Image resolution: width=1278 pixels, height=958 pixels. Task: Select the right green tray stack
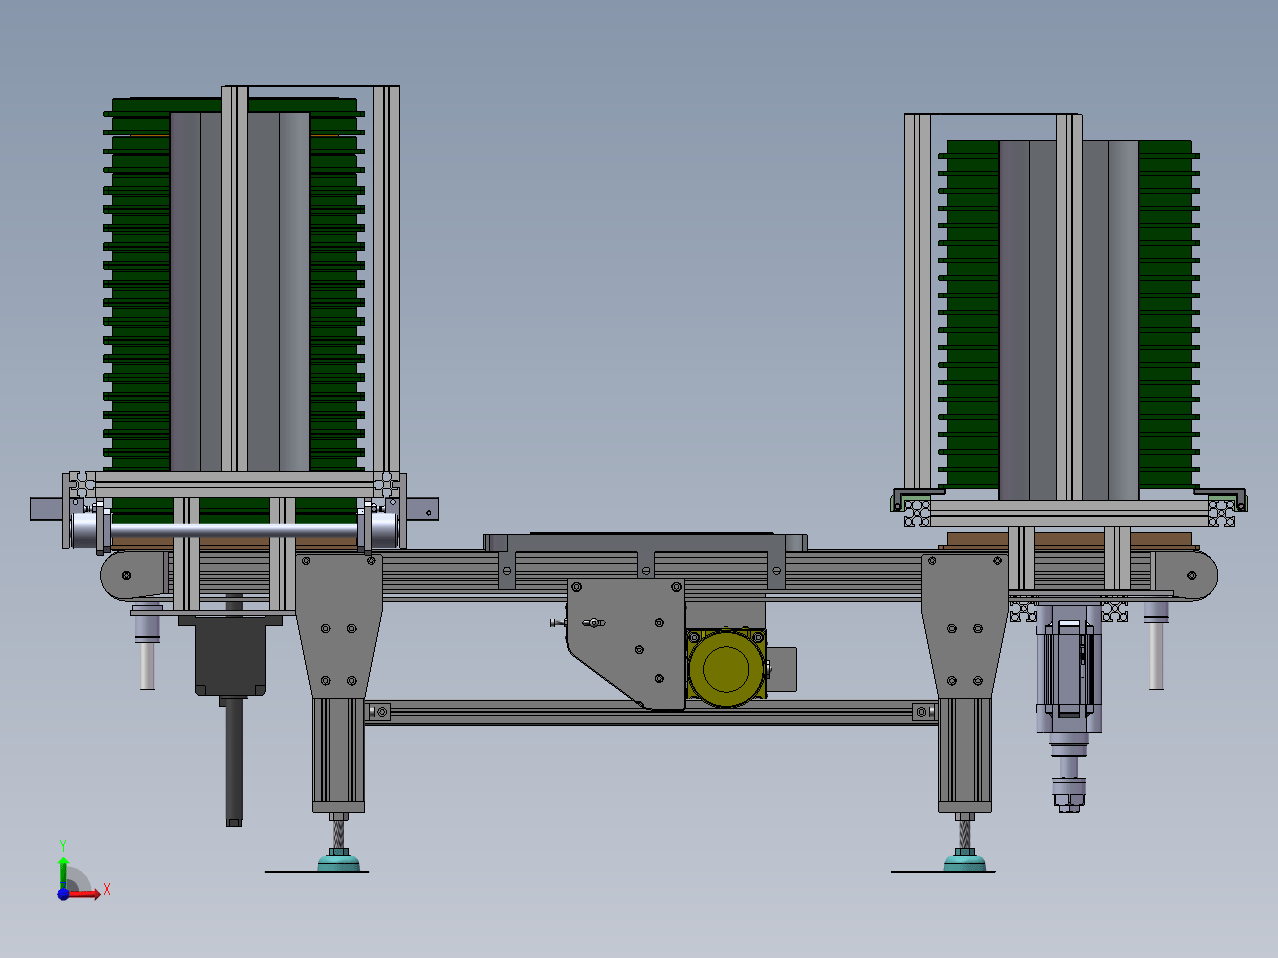[1068, 315]
